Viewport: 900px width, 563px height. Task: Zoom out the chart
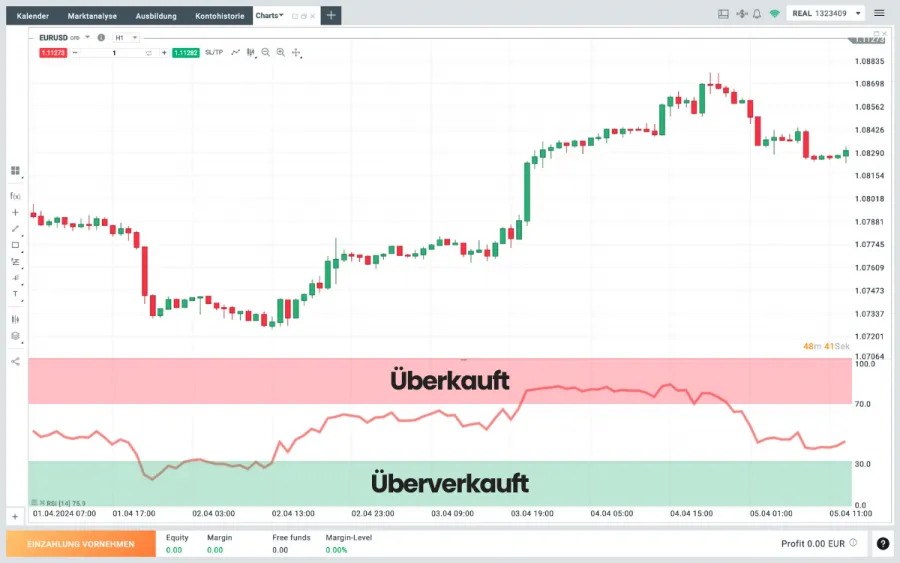click(x=266, y=52)
